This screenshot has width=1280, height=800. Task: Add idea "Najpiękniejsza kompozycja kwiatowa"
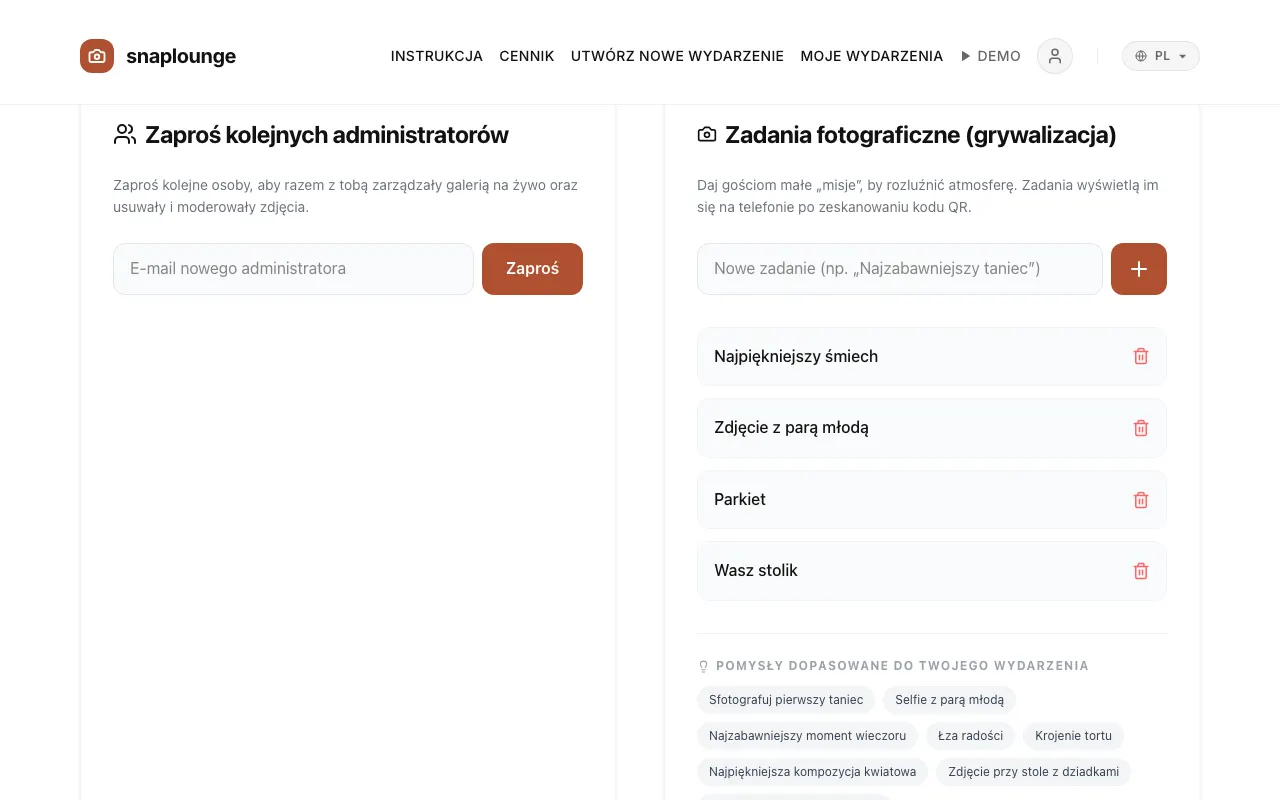[x=813, y=772]
